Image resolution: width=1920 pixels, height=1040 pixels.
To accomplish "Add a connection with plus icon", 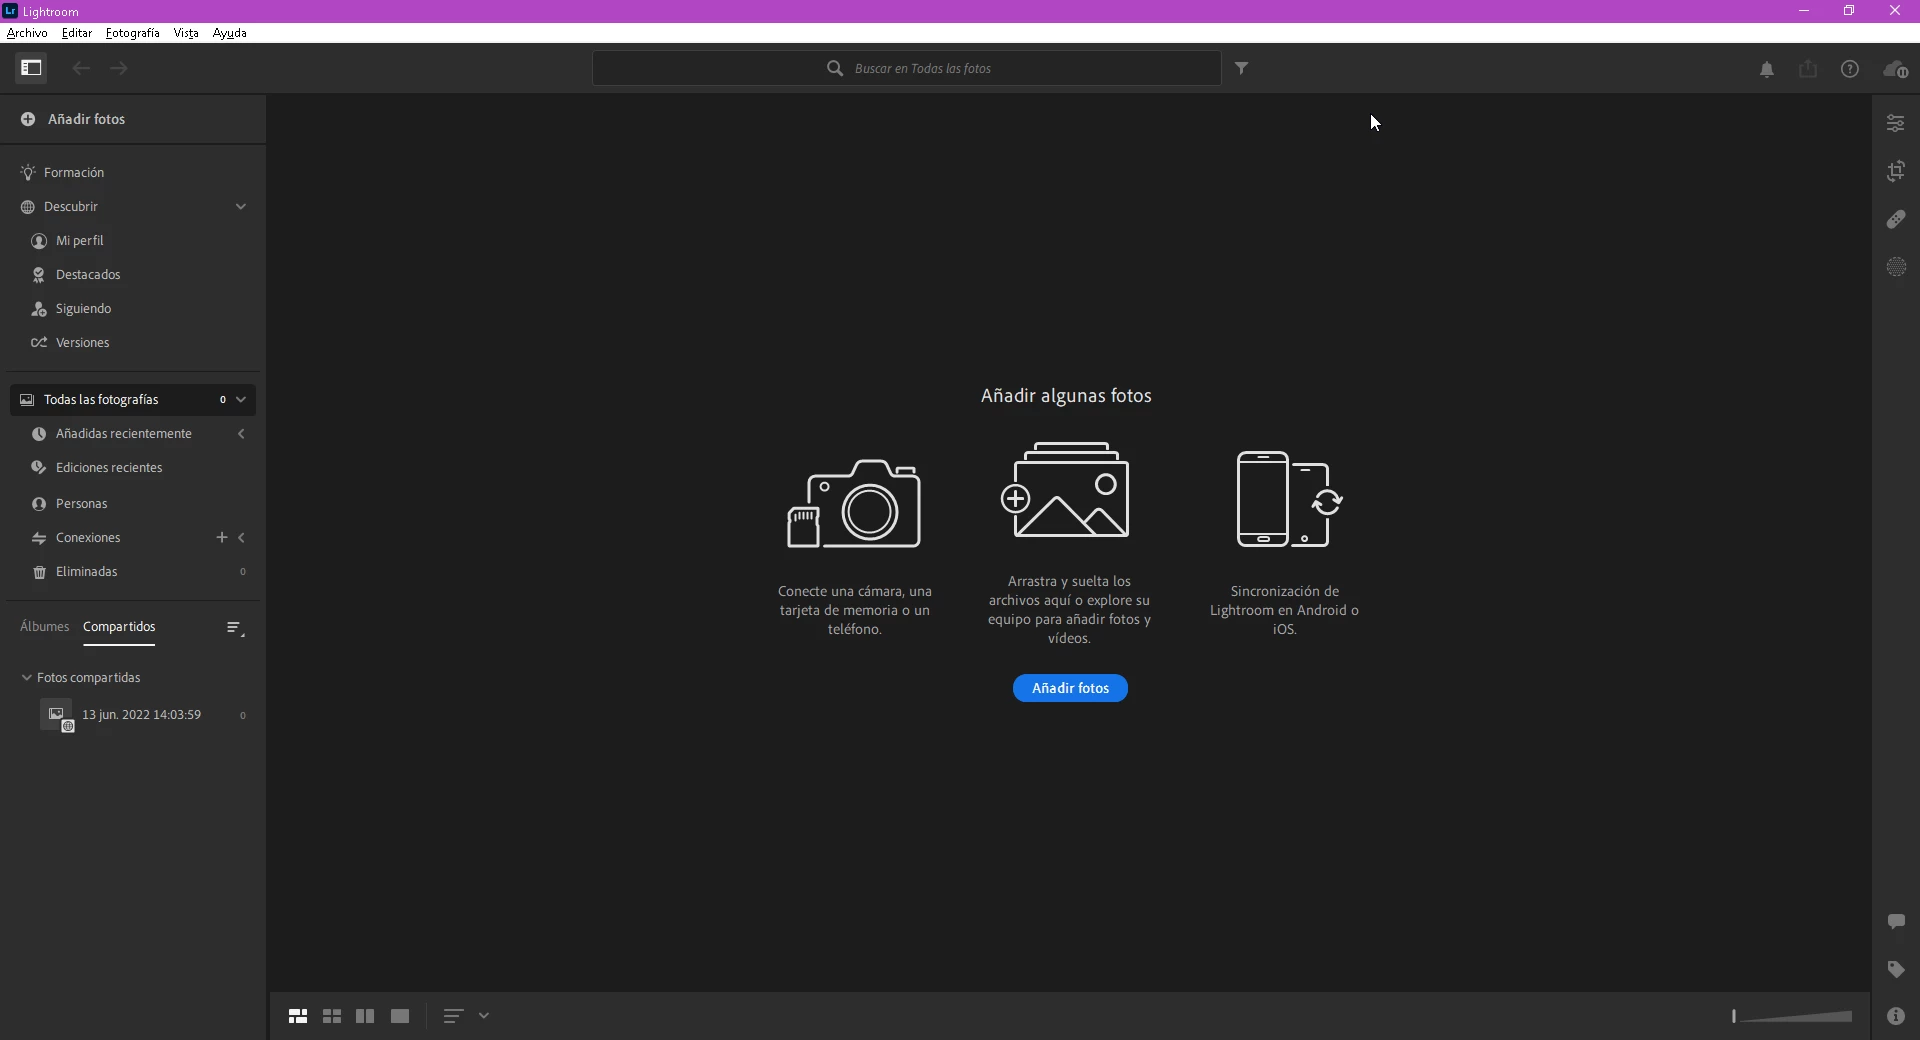I will coord(222,538).
